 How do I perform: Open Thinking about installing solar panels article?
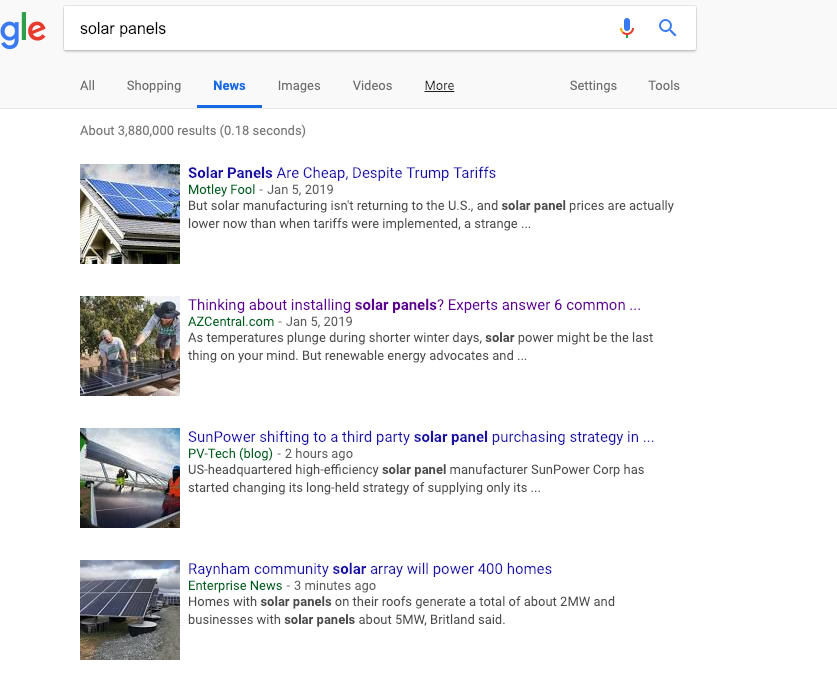(x=414, y=305)
